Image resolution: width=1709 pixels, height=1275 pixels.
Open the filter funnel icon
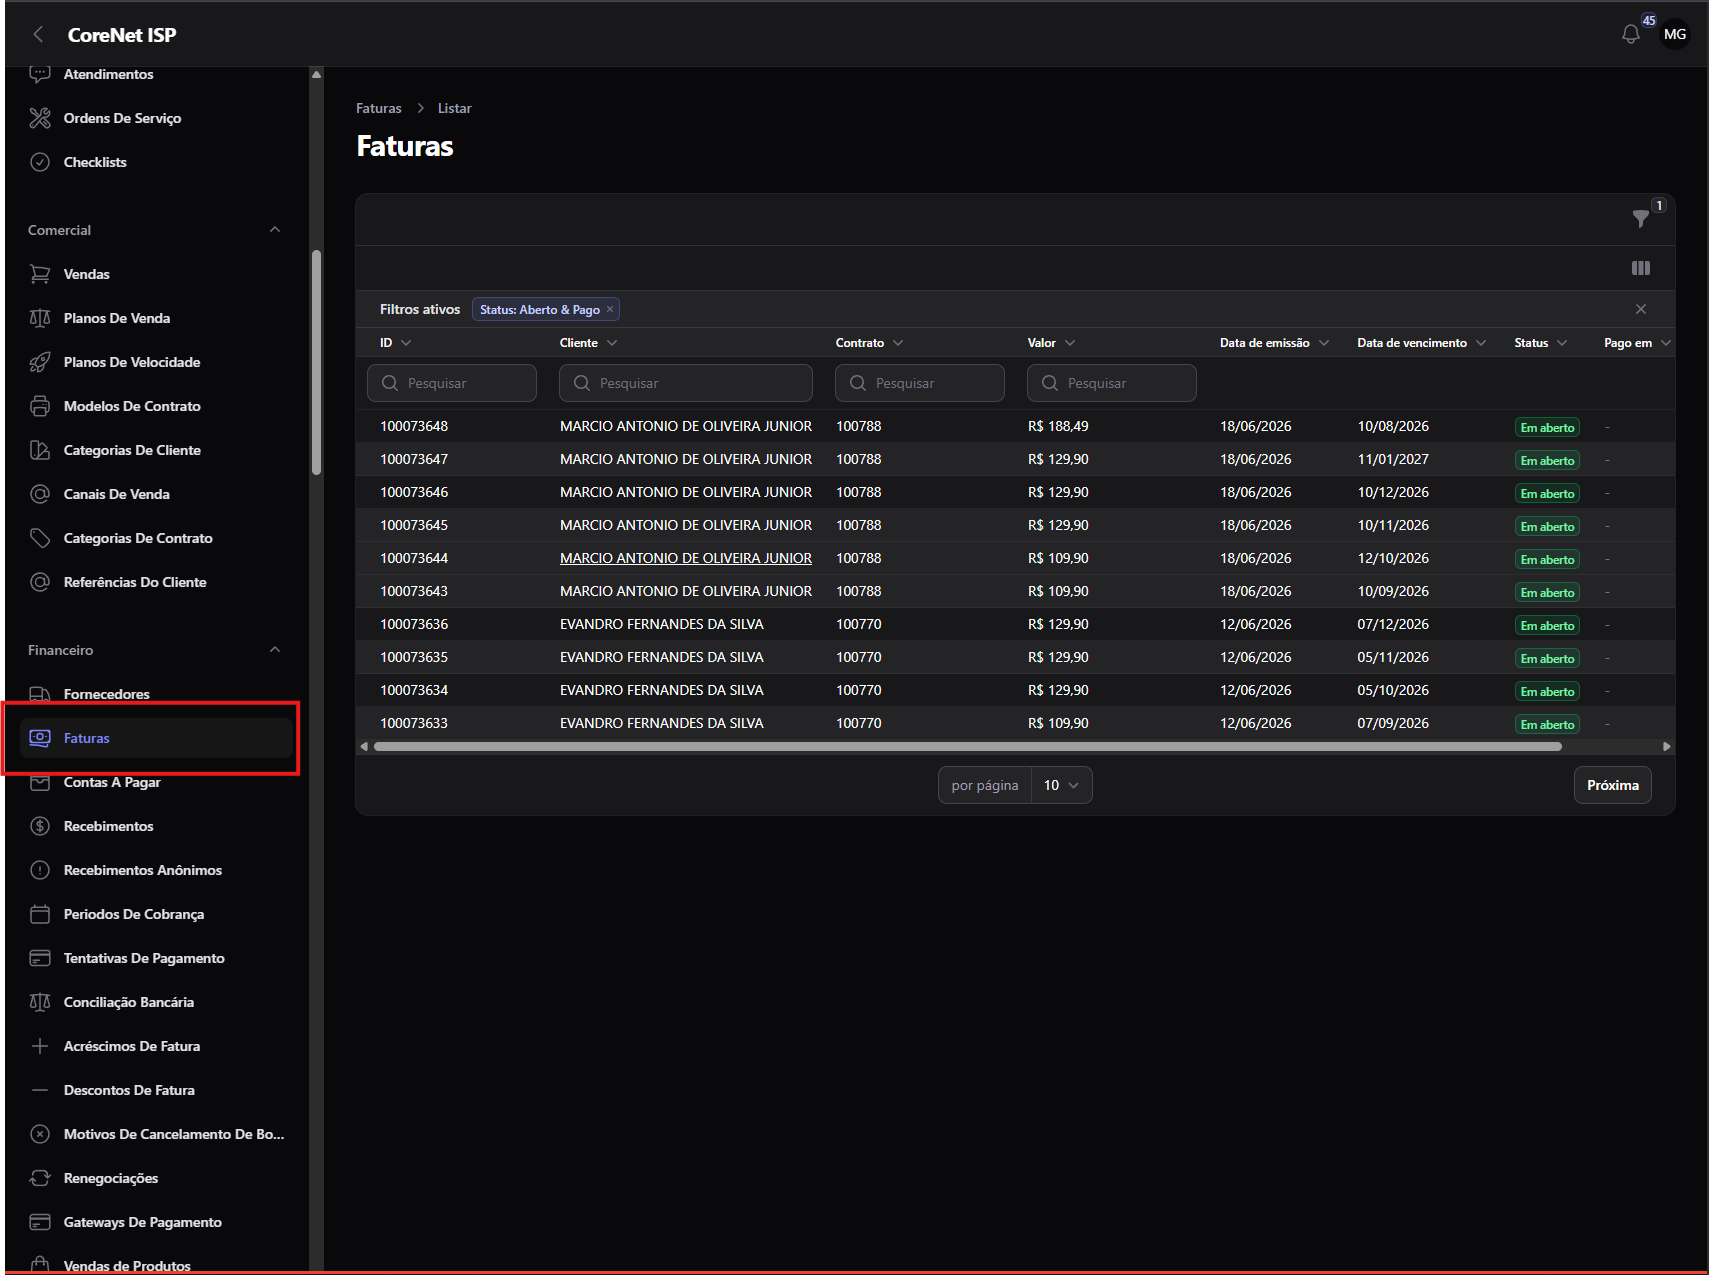(1640, 218)
